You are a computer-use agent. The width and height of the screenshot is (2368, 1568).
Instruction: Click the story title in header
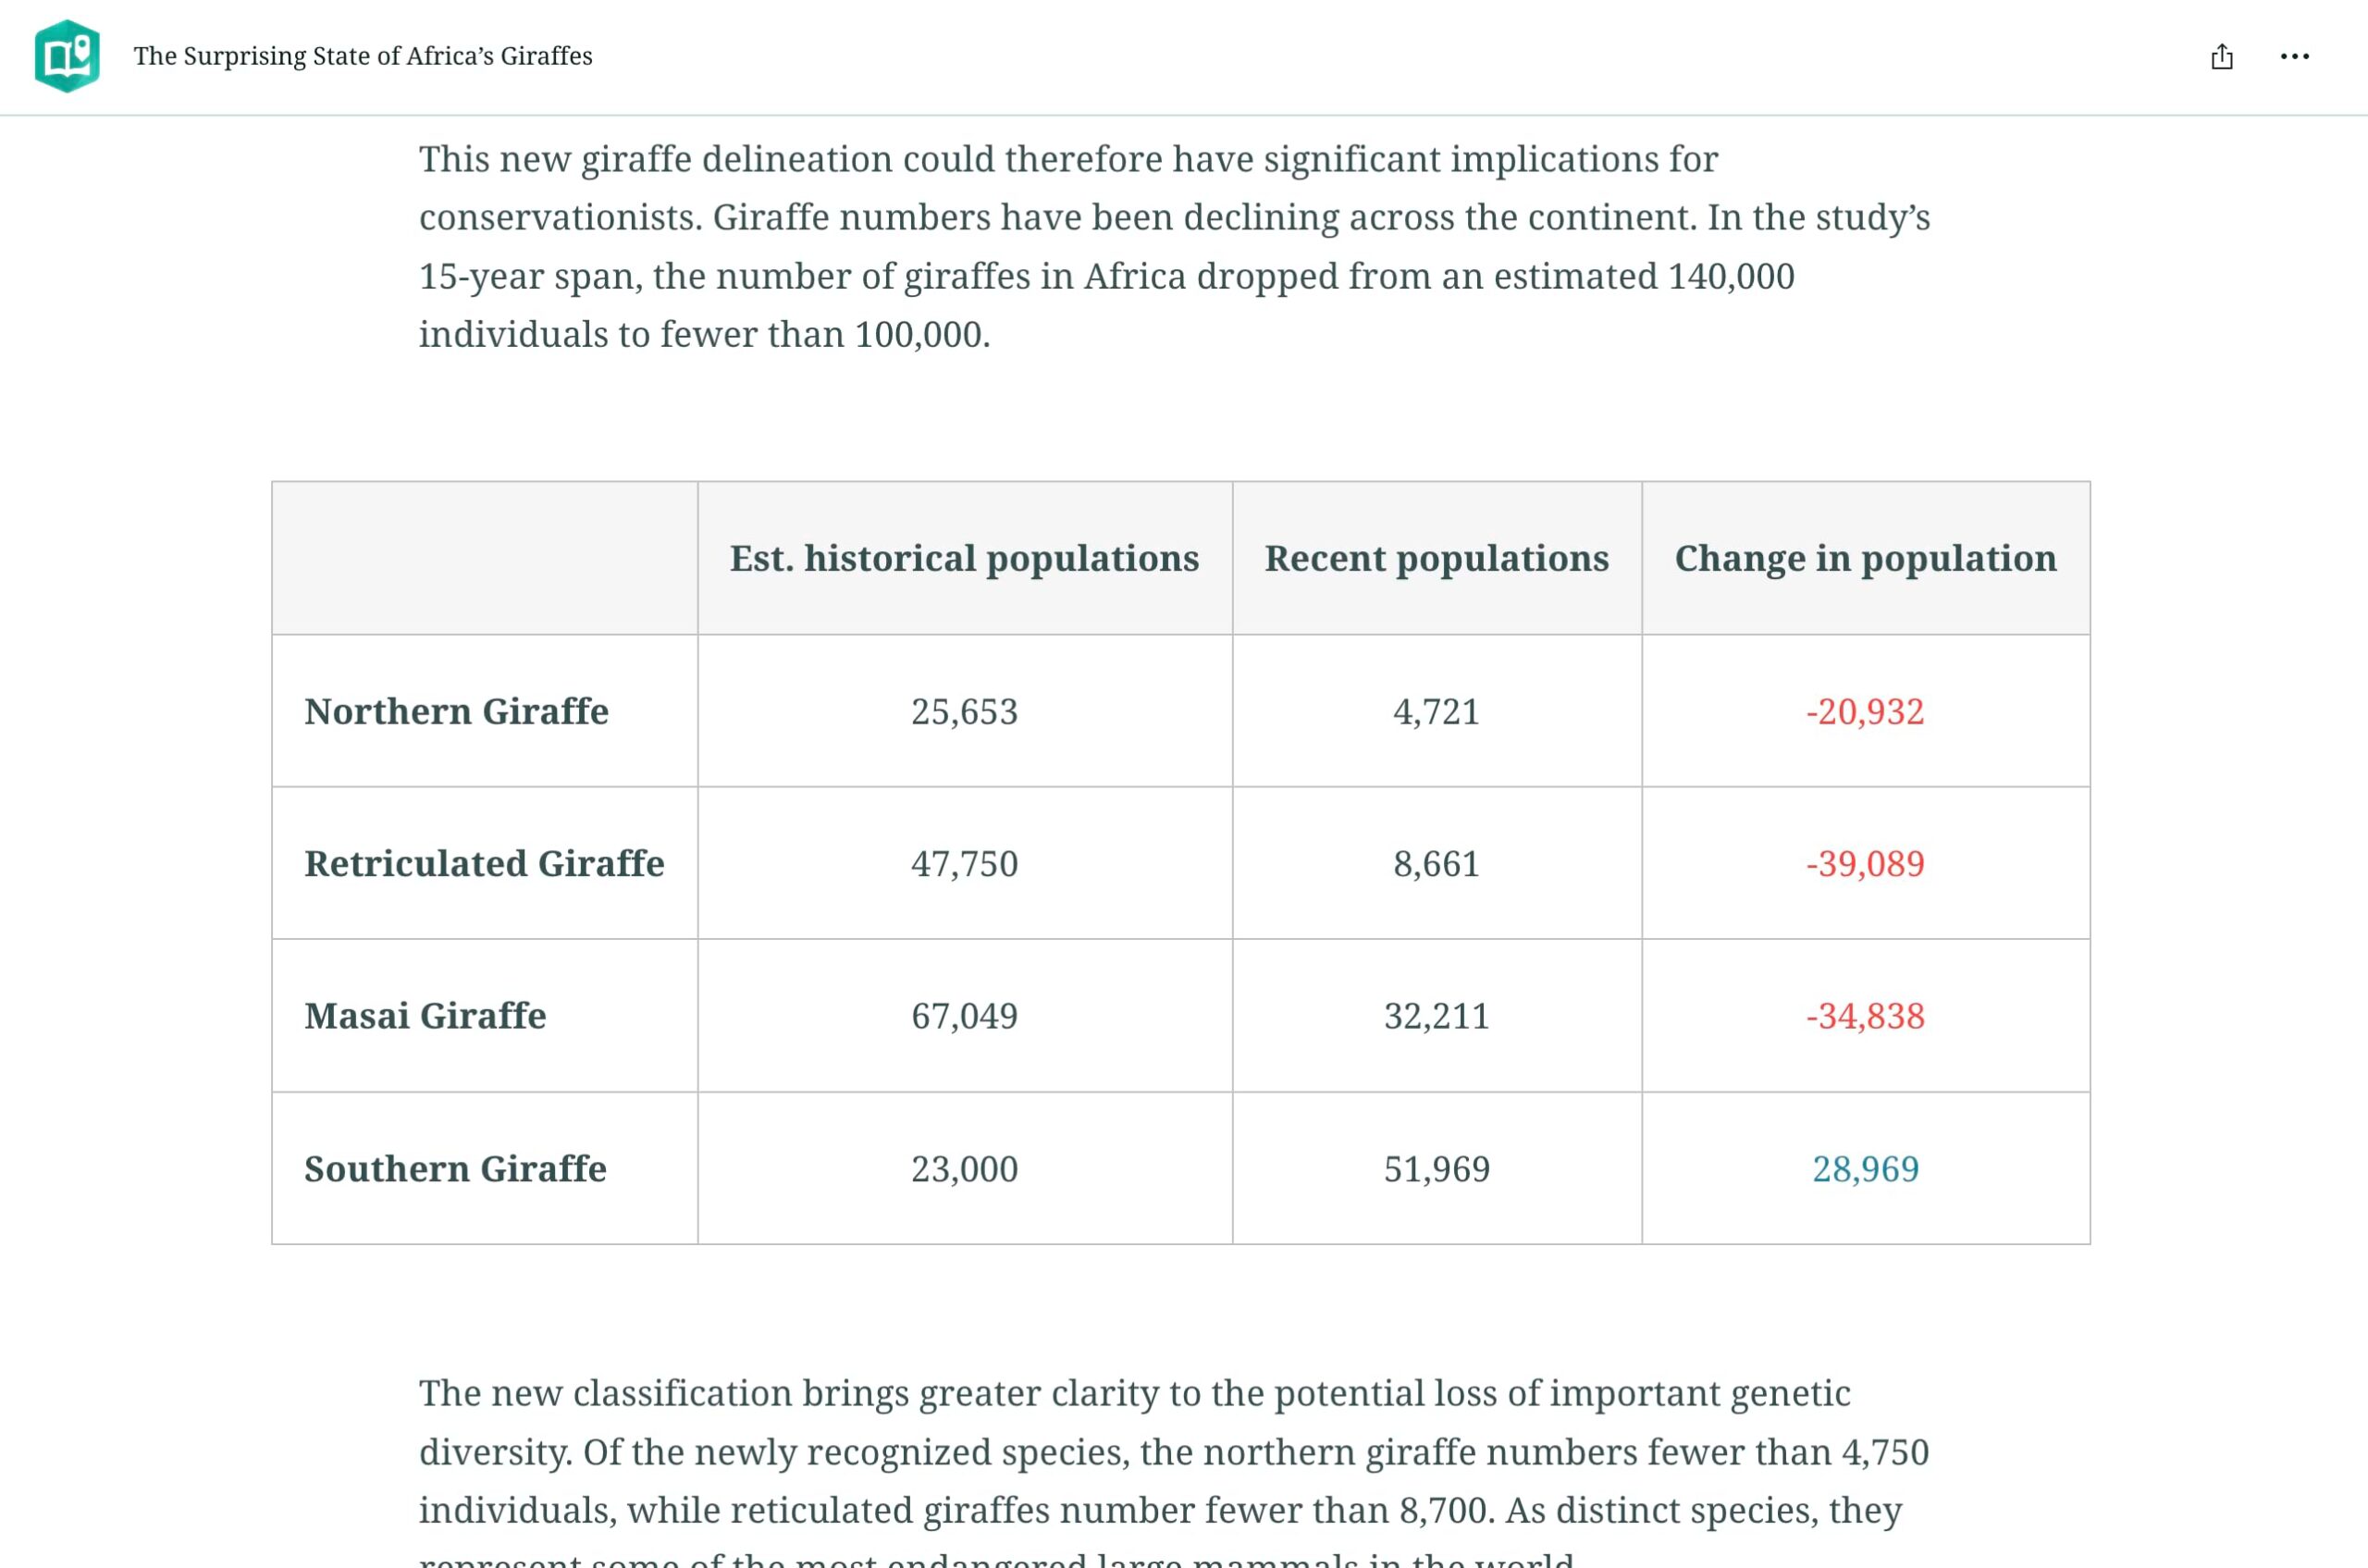[363, 57]
